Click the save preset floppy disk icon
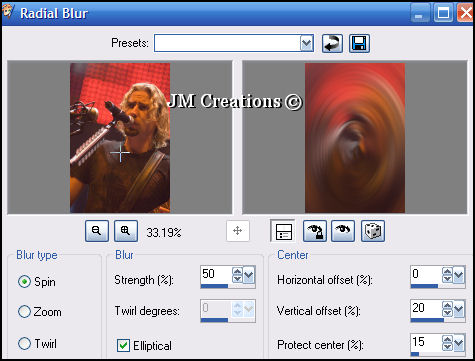Screen dimensions: 475x361 [x=359, y=43]
